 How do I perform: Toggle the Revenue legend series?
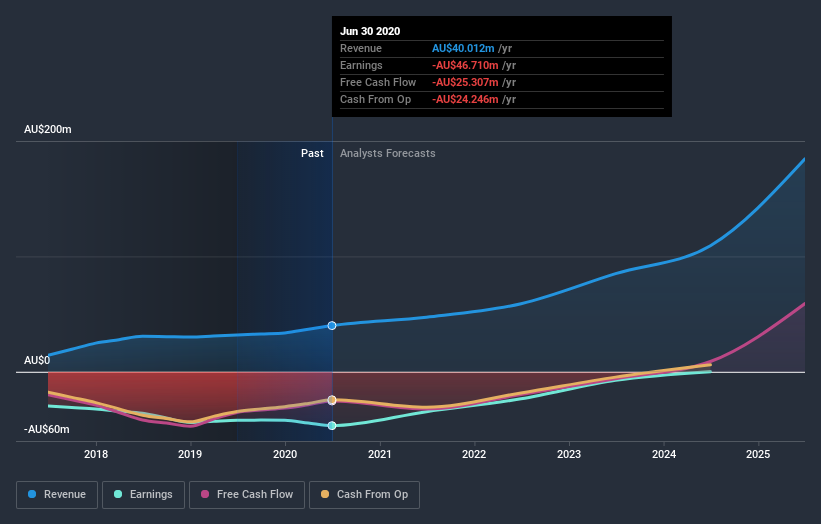pos(57,495)
